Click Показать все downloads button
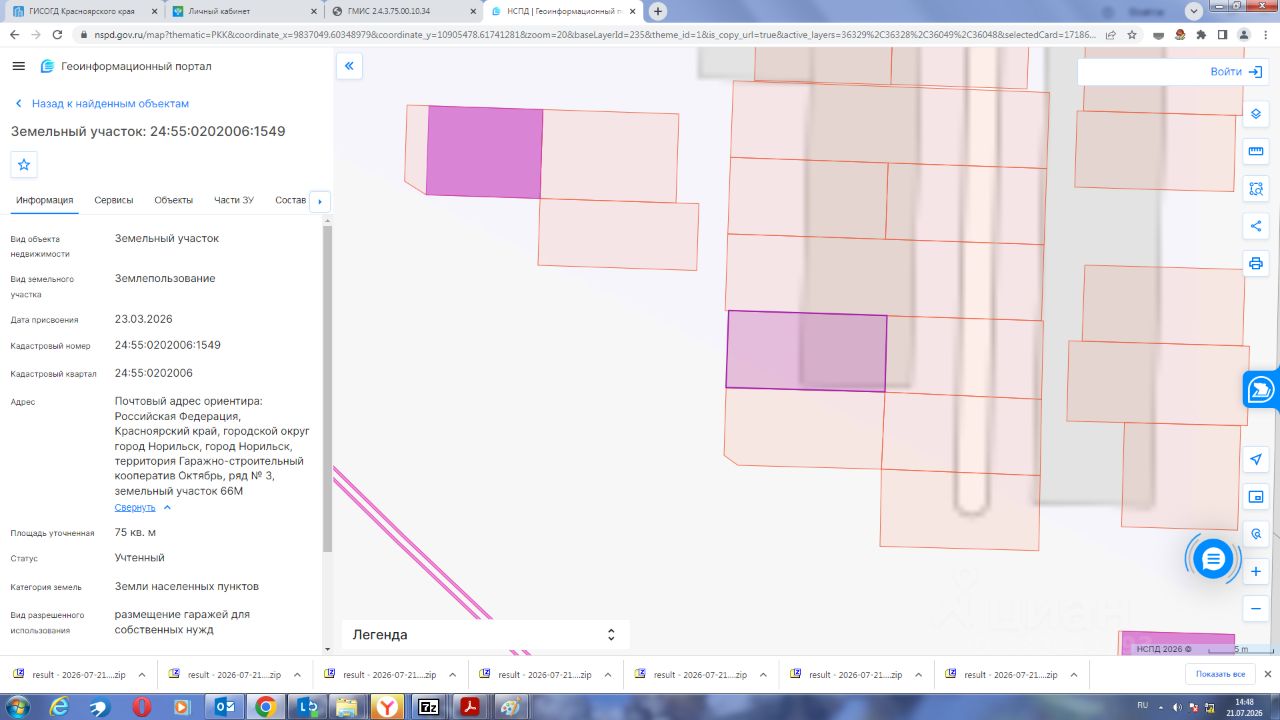 pos(1220,675)
